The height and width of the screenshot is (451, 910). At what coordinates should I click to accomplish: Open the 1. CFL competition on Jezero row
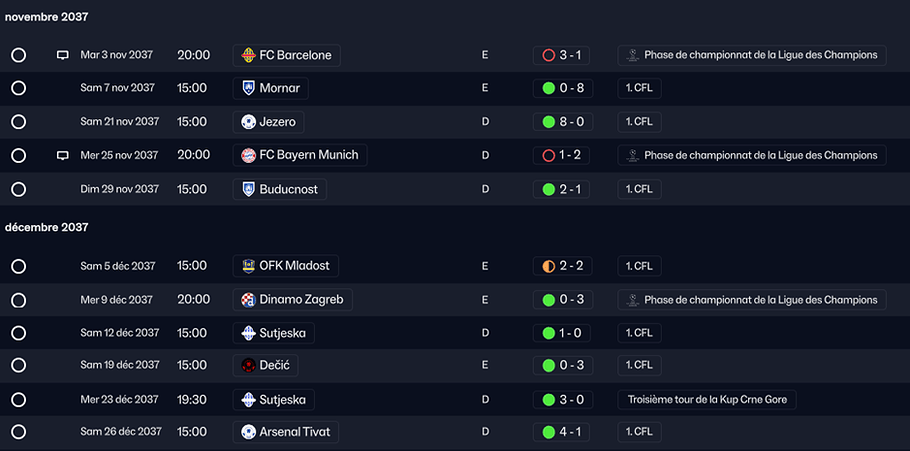[x=640, y=122]
